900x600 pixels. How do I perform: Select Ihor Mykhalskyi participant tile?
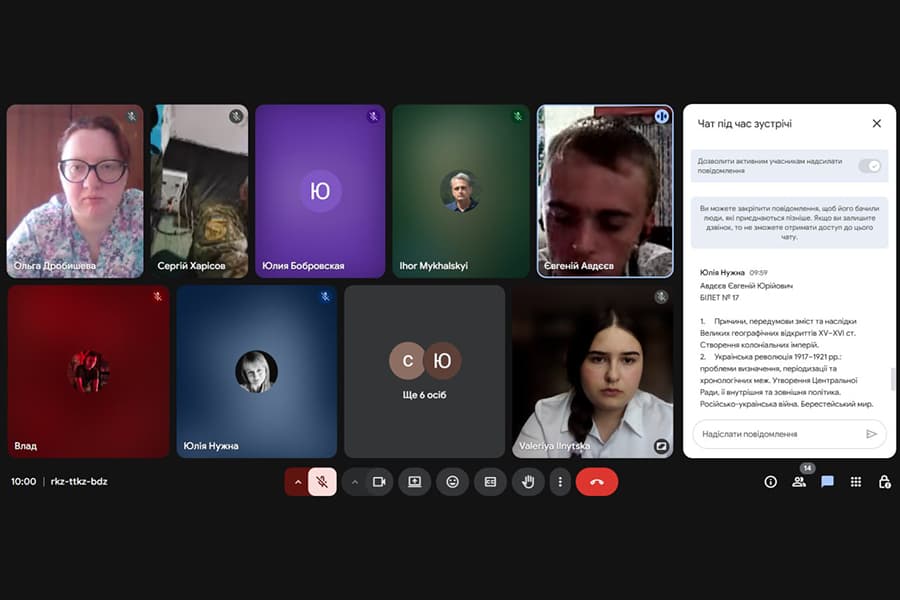461,191
